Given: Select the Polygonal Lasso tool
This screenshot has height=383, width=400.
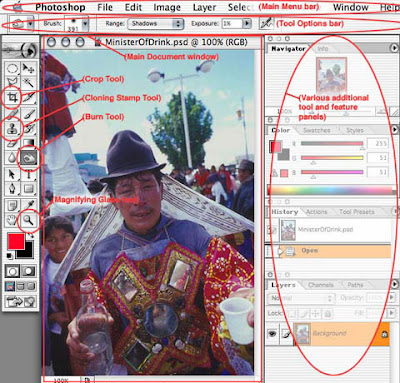Looking at the screenshot, I should [12, 82].
